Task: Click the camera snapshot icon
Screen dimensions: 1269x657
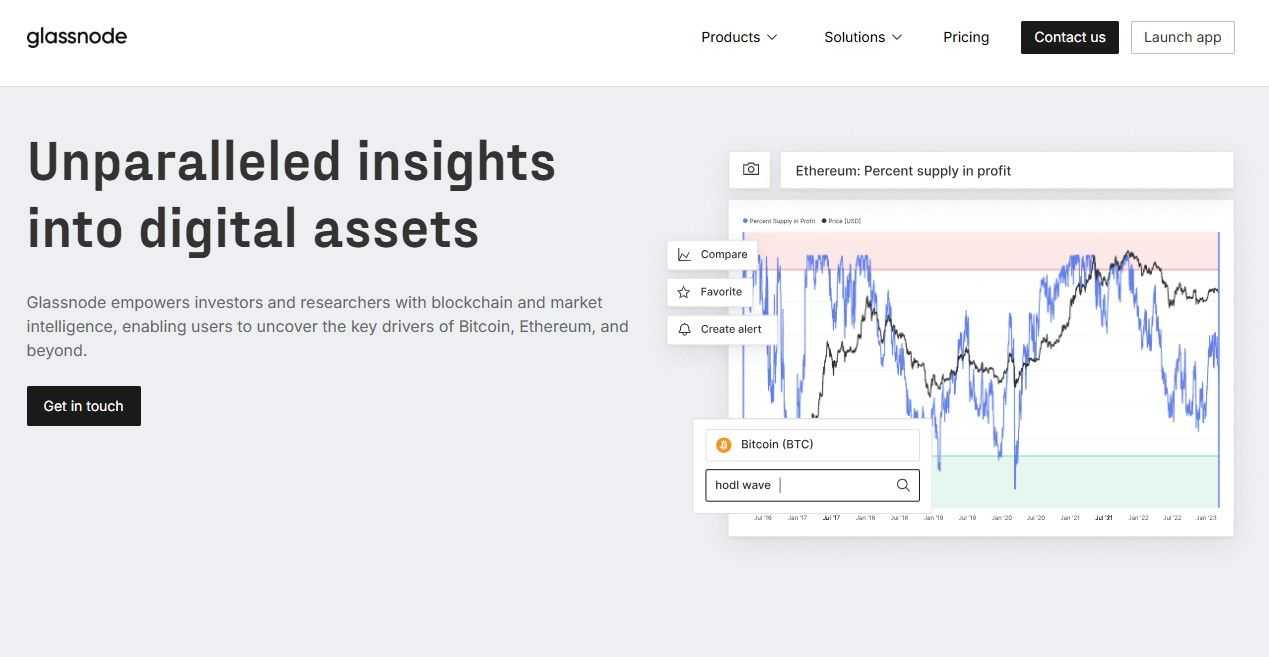Action: (751, 170)
